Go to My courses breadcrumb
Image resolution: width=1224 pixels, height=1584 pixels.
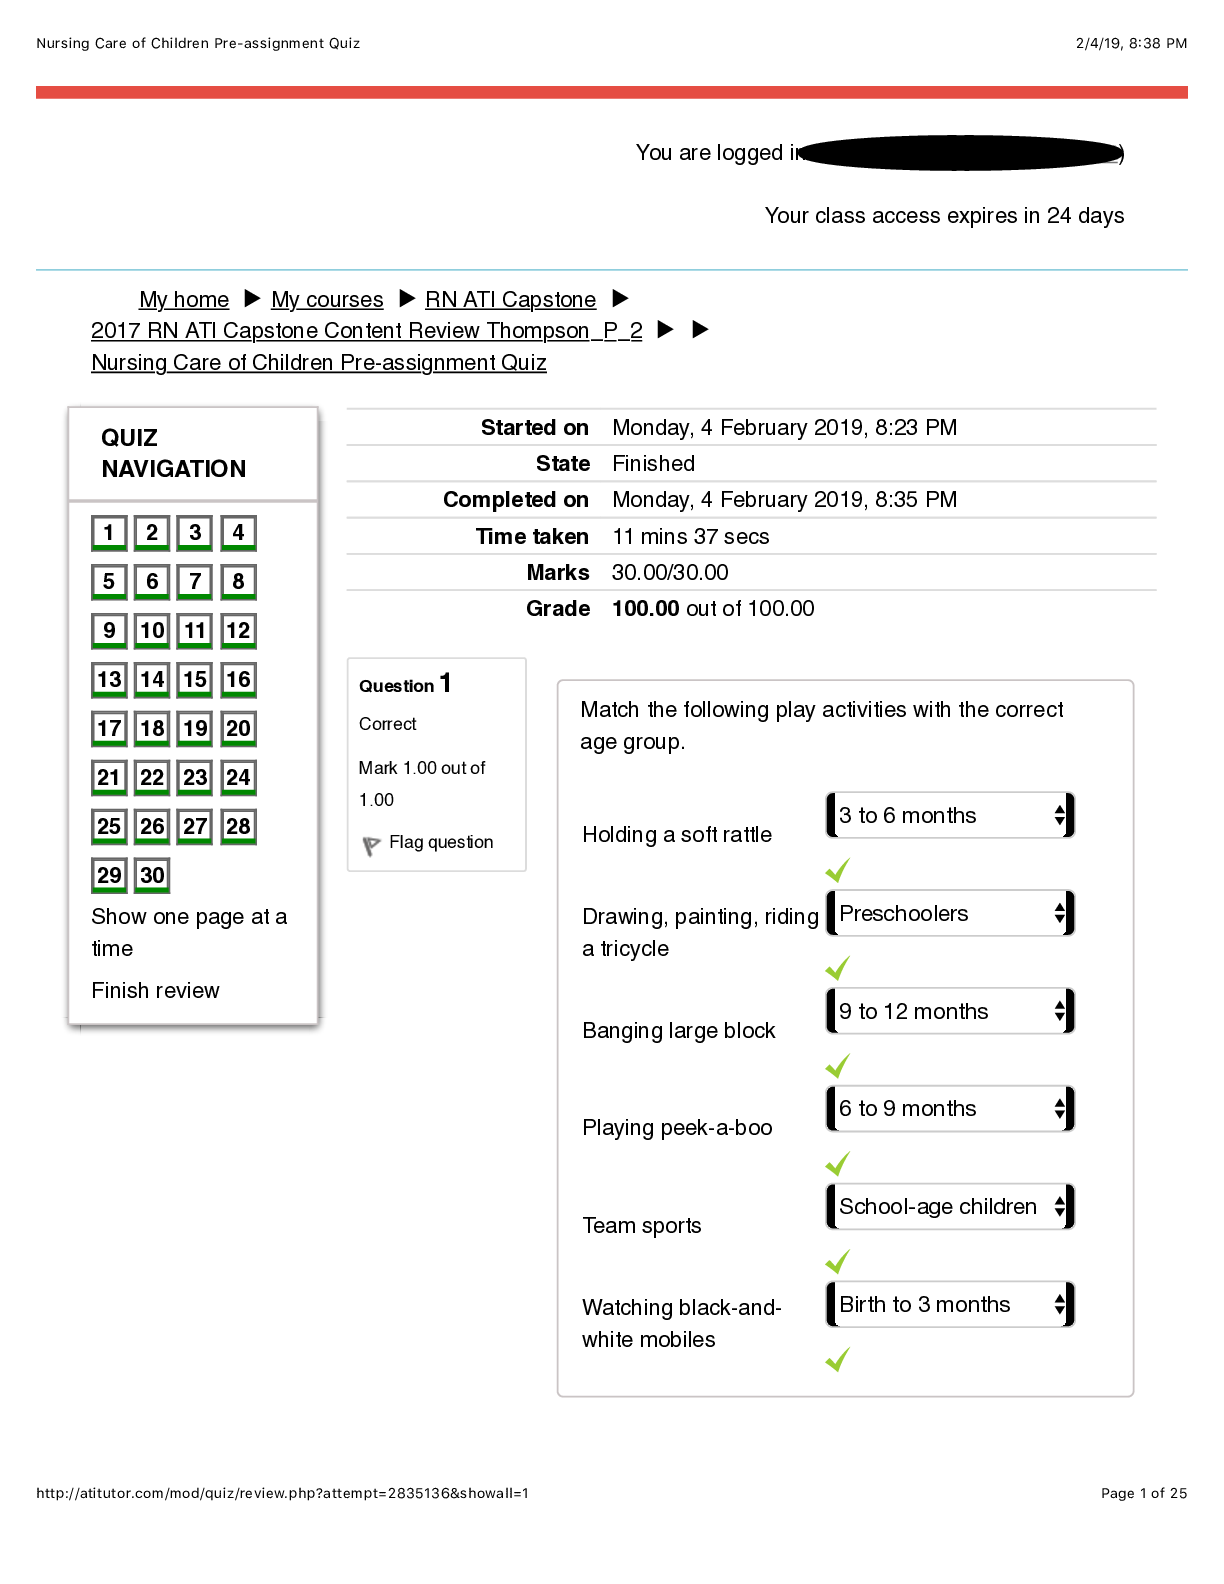point(327,300)
